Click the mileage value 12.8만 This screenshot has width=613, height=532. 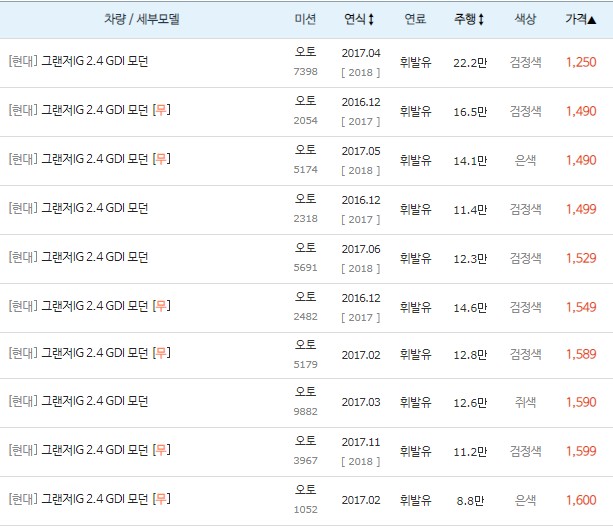pyautogui.click(x=470, y=355)
